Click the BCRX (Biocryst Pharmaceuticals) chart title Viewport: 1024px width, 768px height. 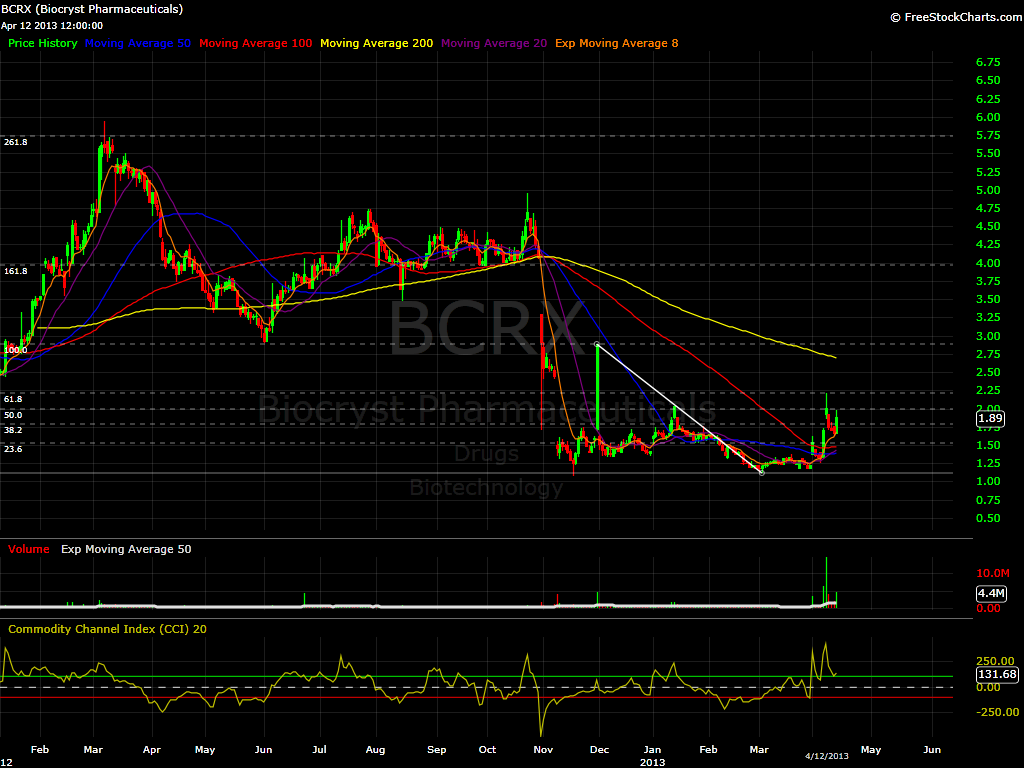(92, 9)
